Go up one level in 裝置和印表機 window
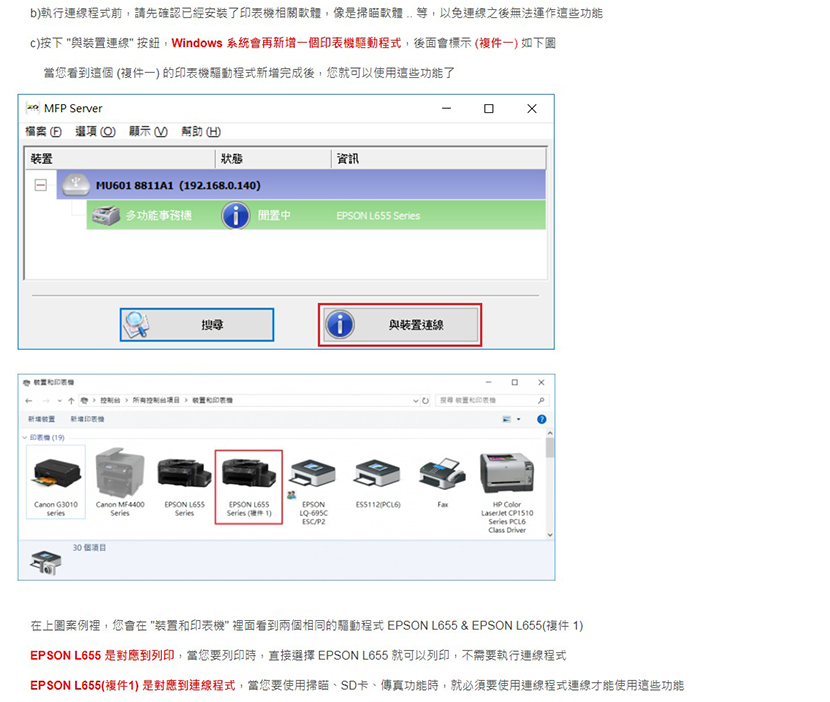The height and width of the screenshot is (702, 830). point(71,401)
